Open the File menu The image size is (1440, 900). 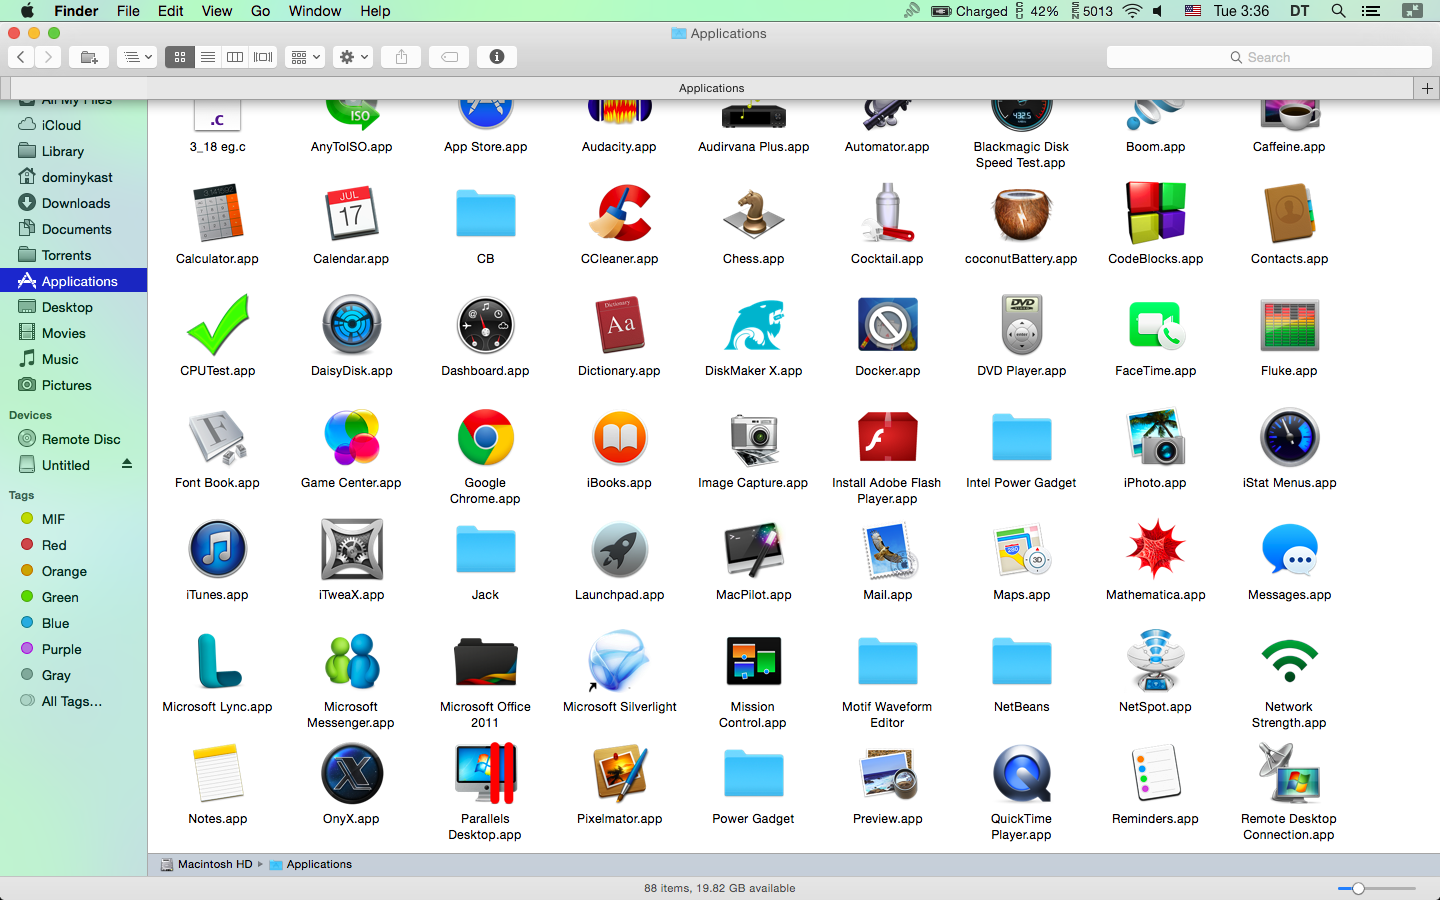128,11
